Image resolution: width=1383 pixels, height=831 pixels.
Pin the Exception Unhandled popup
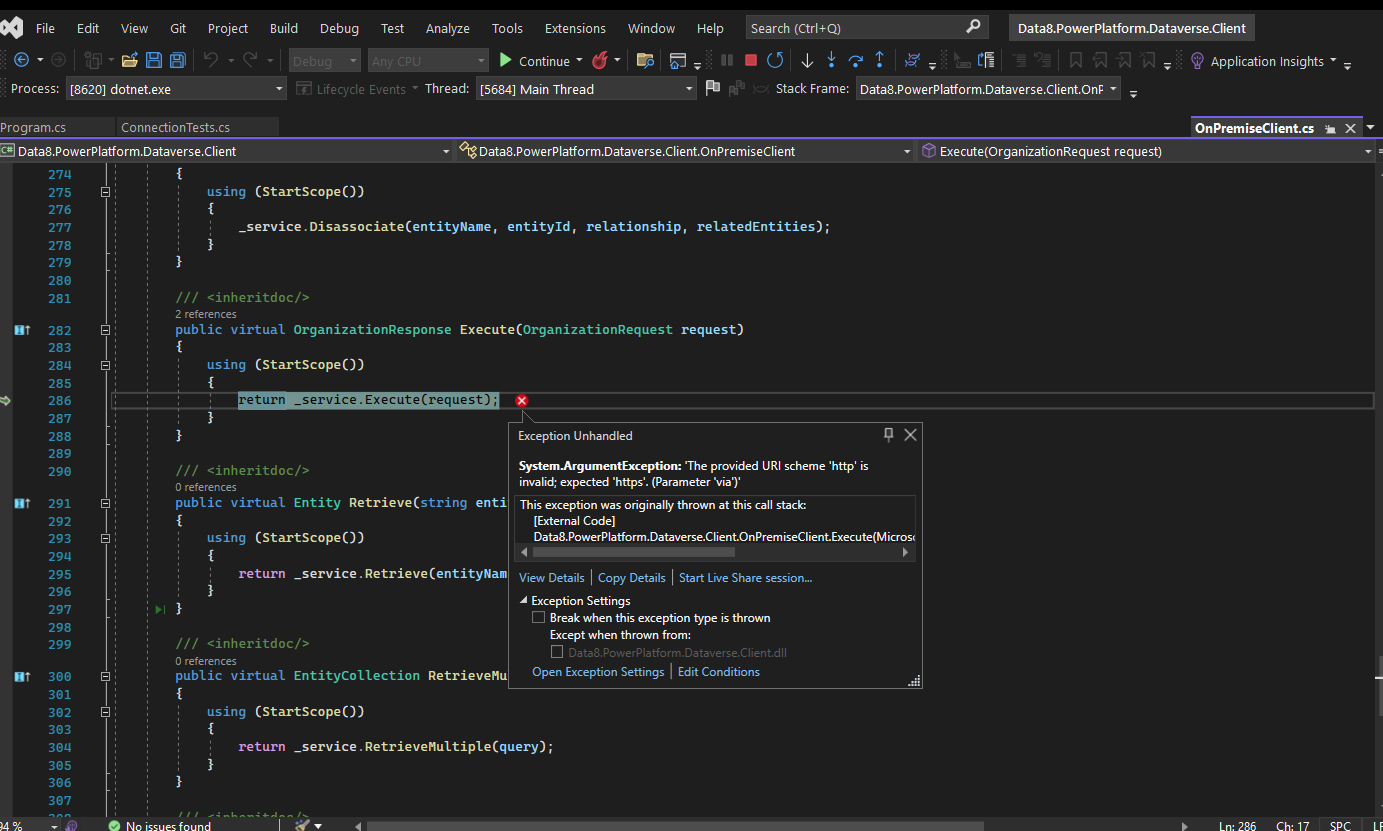(x=888, y=434)
